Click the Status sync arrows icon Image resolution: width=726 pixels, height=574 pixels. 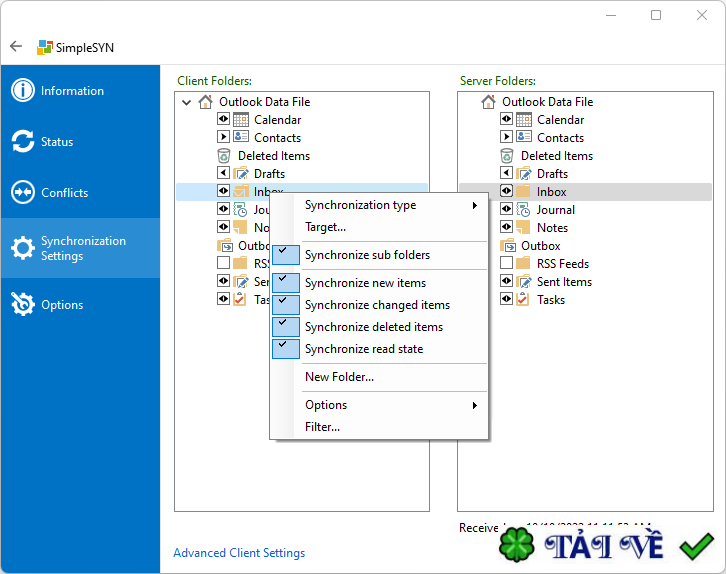click(23, 141)
